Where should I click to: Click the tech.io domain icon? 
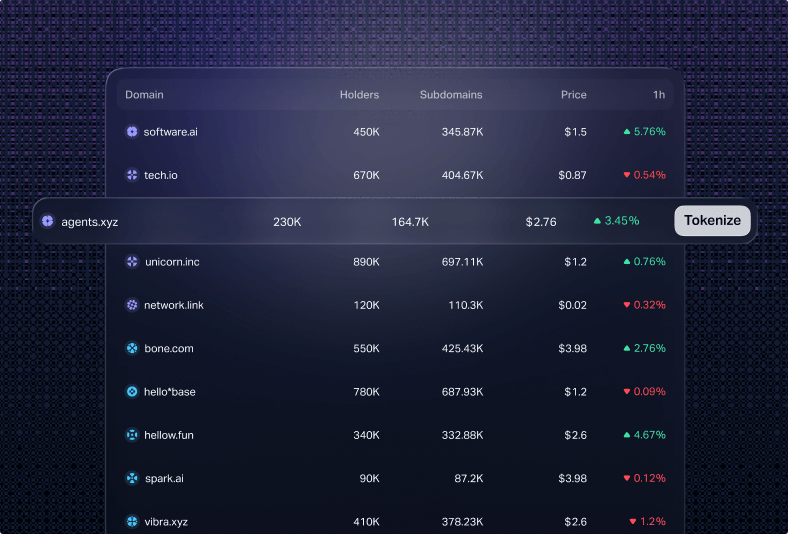point(131,175)
